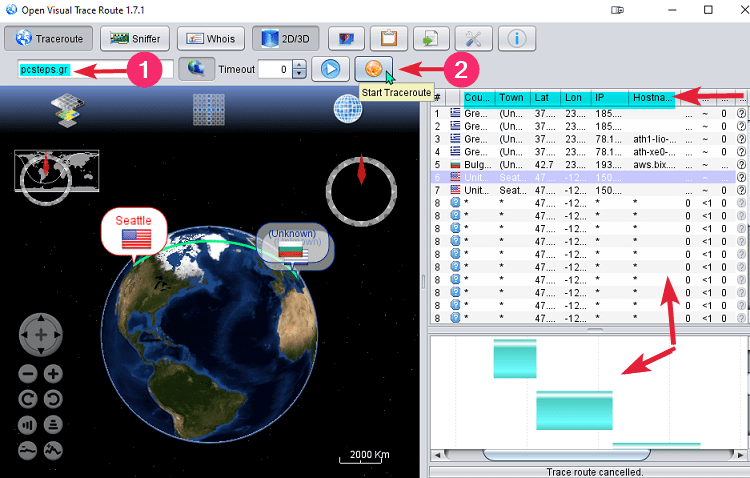
Task: Toggle the 2D/3D map view button
Action: [286, 39]
